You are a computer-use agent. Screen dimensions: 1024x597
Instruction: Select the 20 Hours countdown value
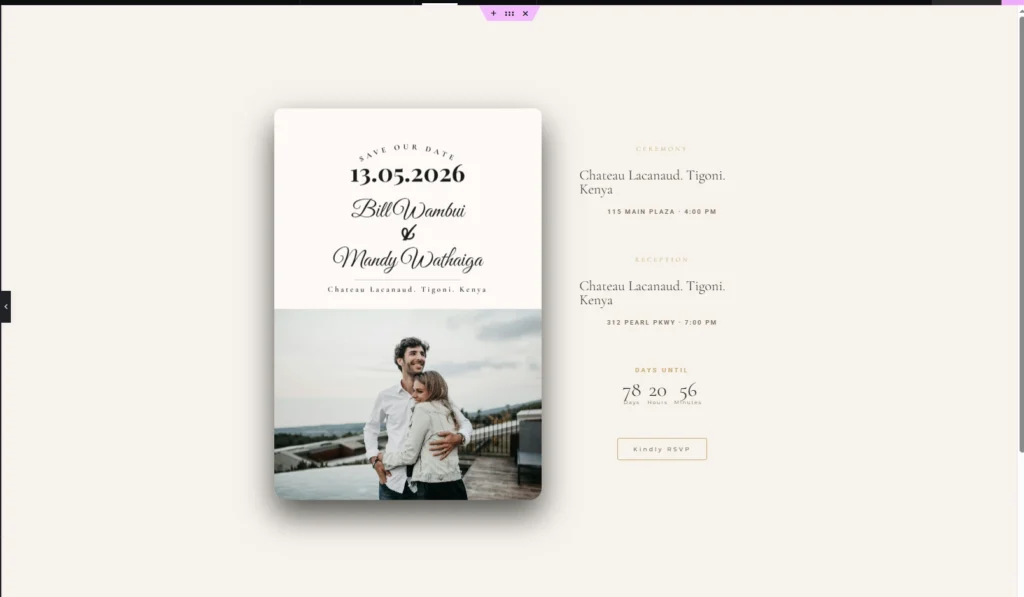658,393
